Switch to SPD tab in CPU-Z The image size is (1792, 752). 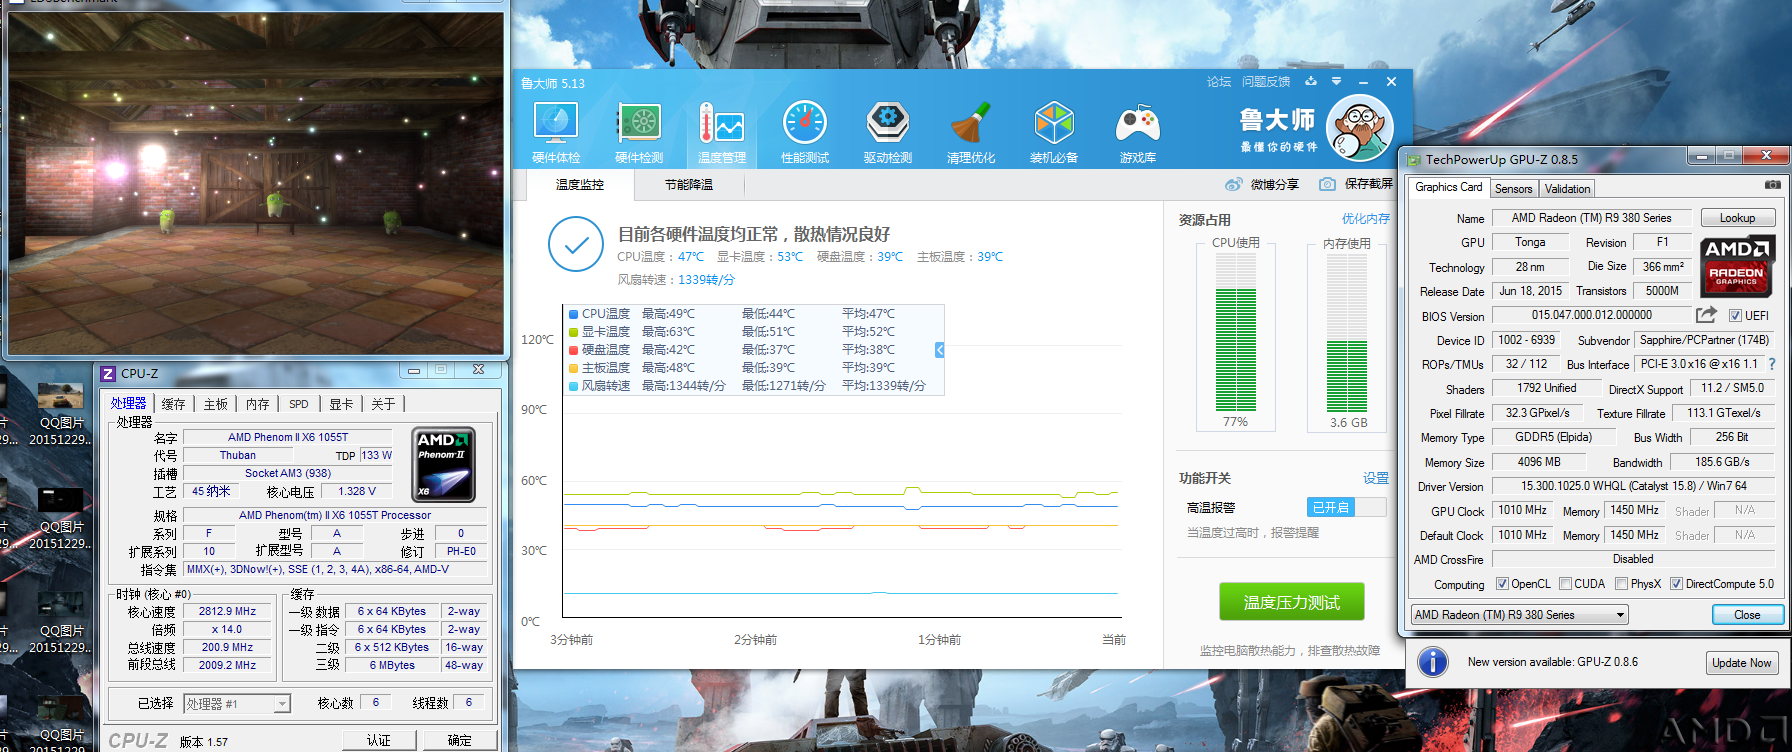pos(299,404)
